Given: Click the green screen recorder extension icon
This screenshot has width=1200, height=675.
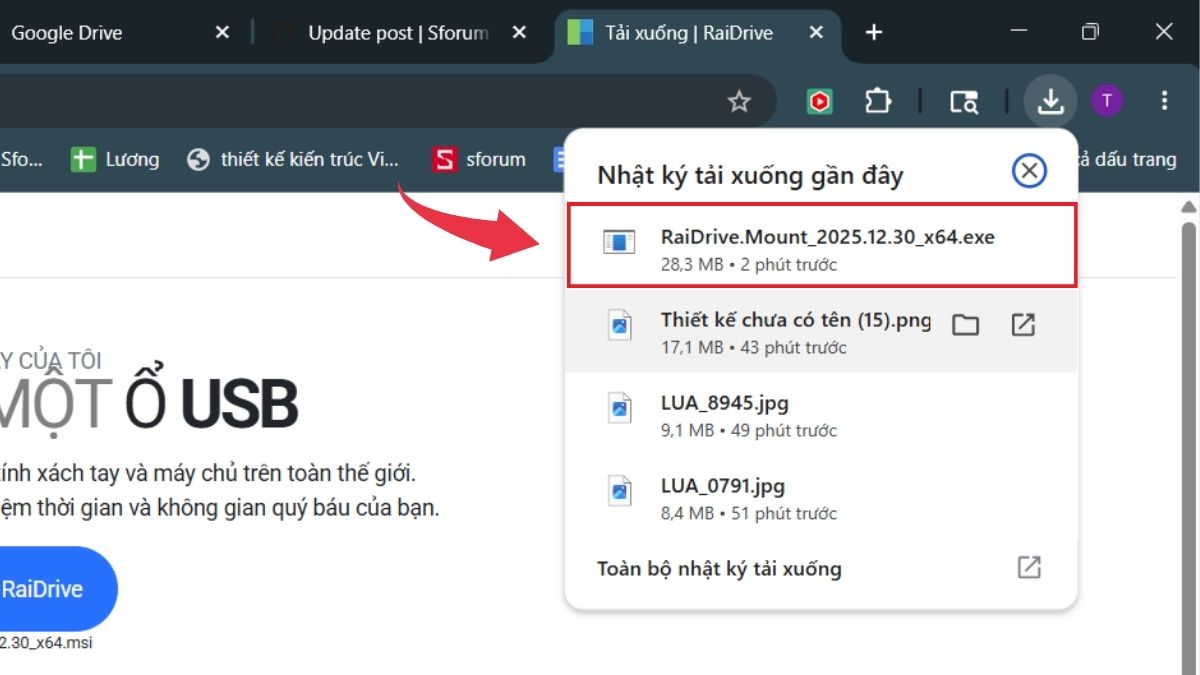Looking at the screenshot, I should pos(820,101).
